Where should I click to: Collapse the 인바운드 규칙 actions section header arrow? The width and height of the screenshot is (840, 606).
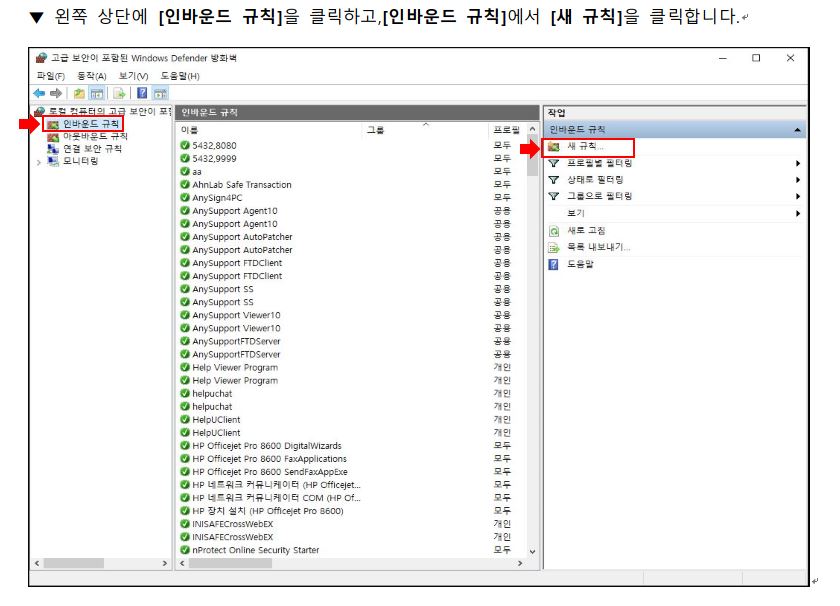pos(797,130)
